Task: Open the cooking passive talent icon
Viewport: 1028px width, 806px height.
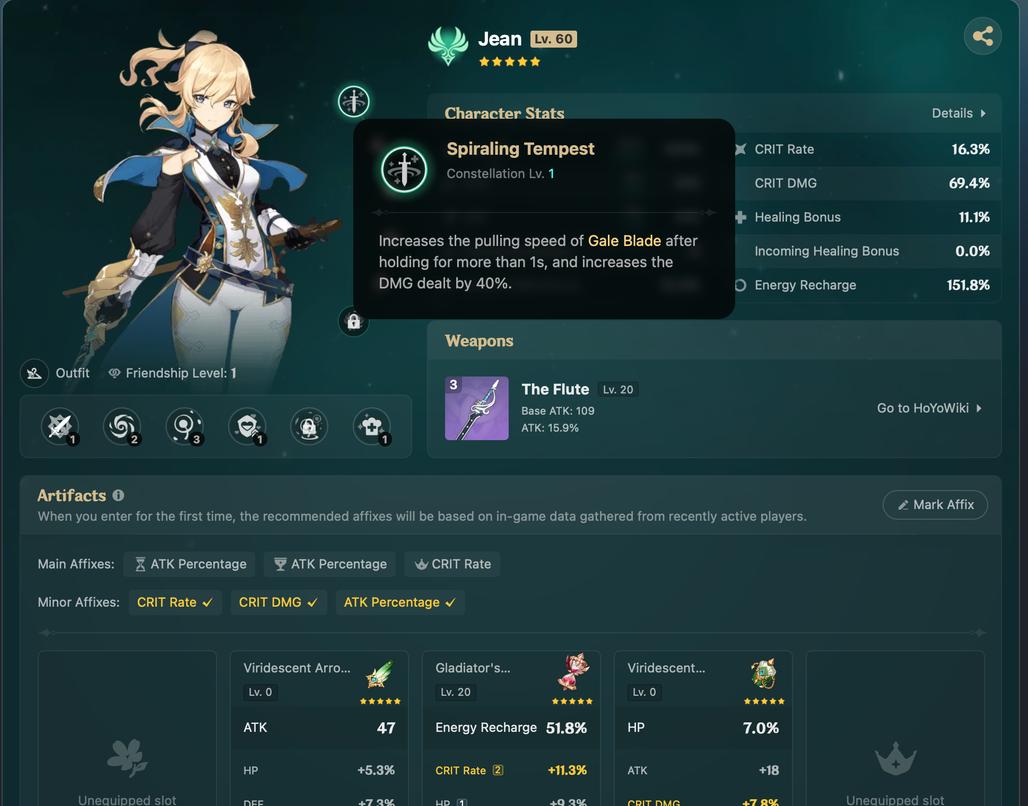Action: (372, 426)
